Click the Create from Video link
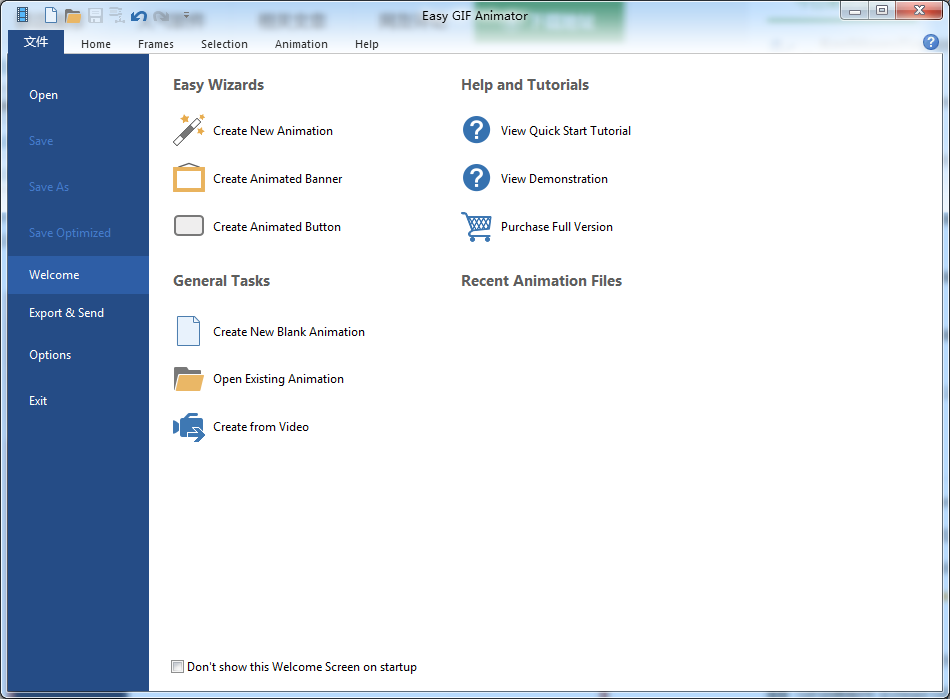Screen dimensions: 950x699 point(261,427)
